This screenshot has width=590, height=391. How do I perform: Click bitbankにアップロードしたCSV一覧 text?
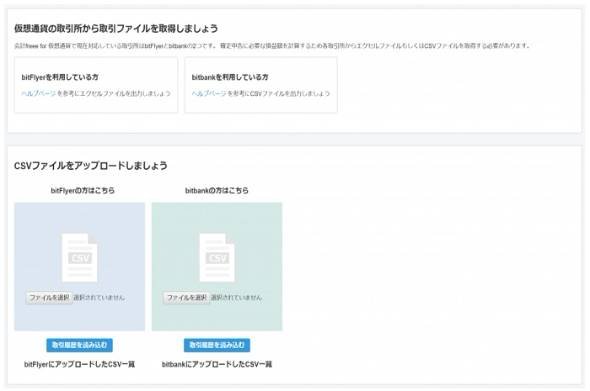[217, 364]
